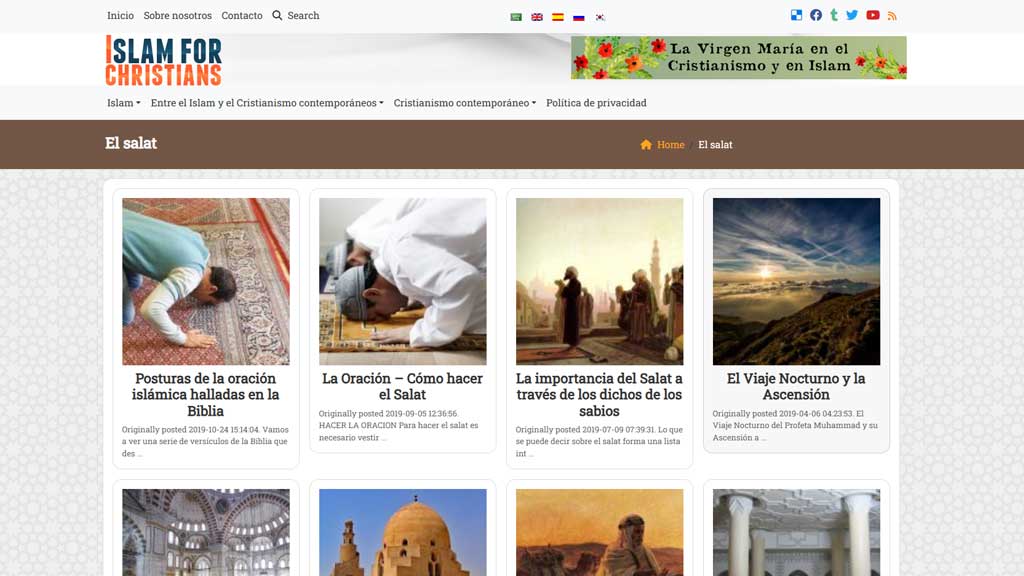This screenshot has height=576, width=1024.
Task: Open the YouTube channel icon
Action: [871, 14]
